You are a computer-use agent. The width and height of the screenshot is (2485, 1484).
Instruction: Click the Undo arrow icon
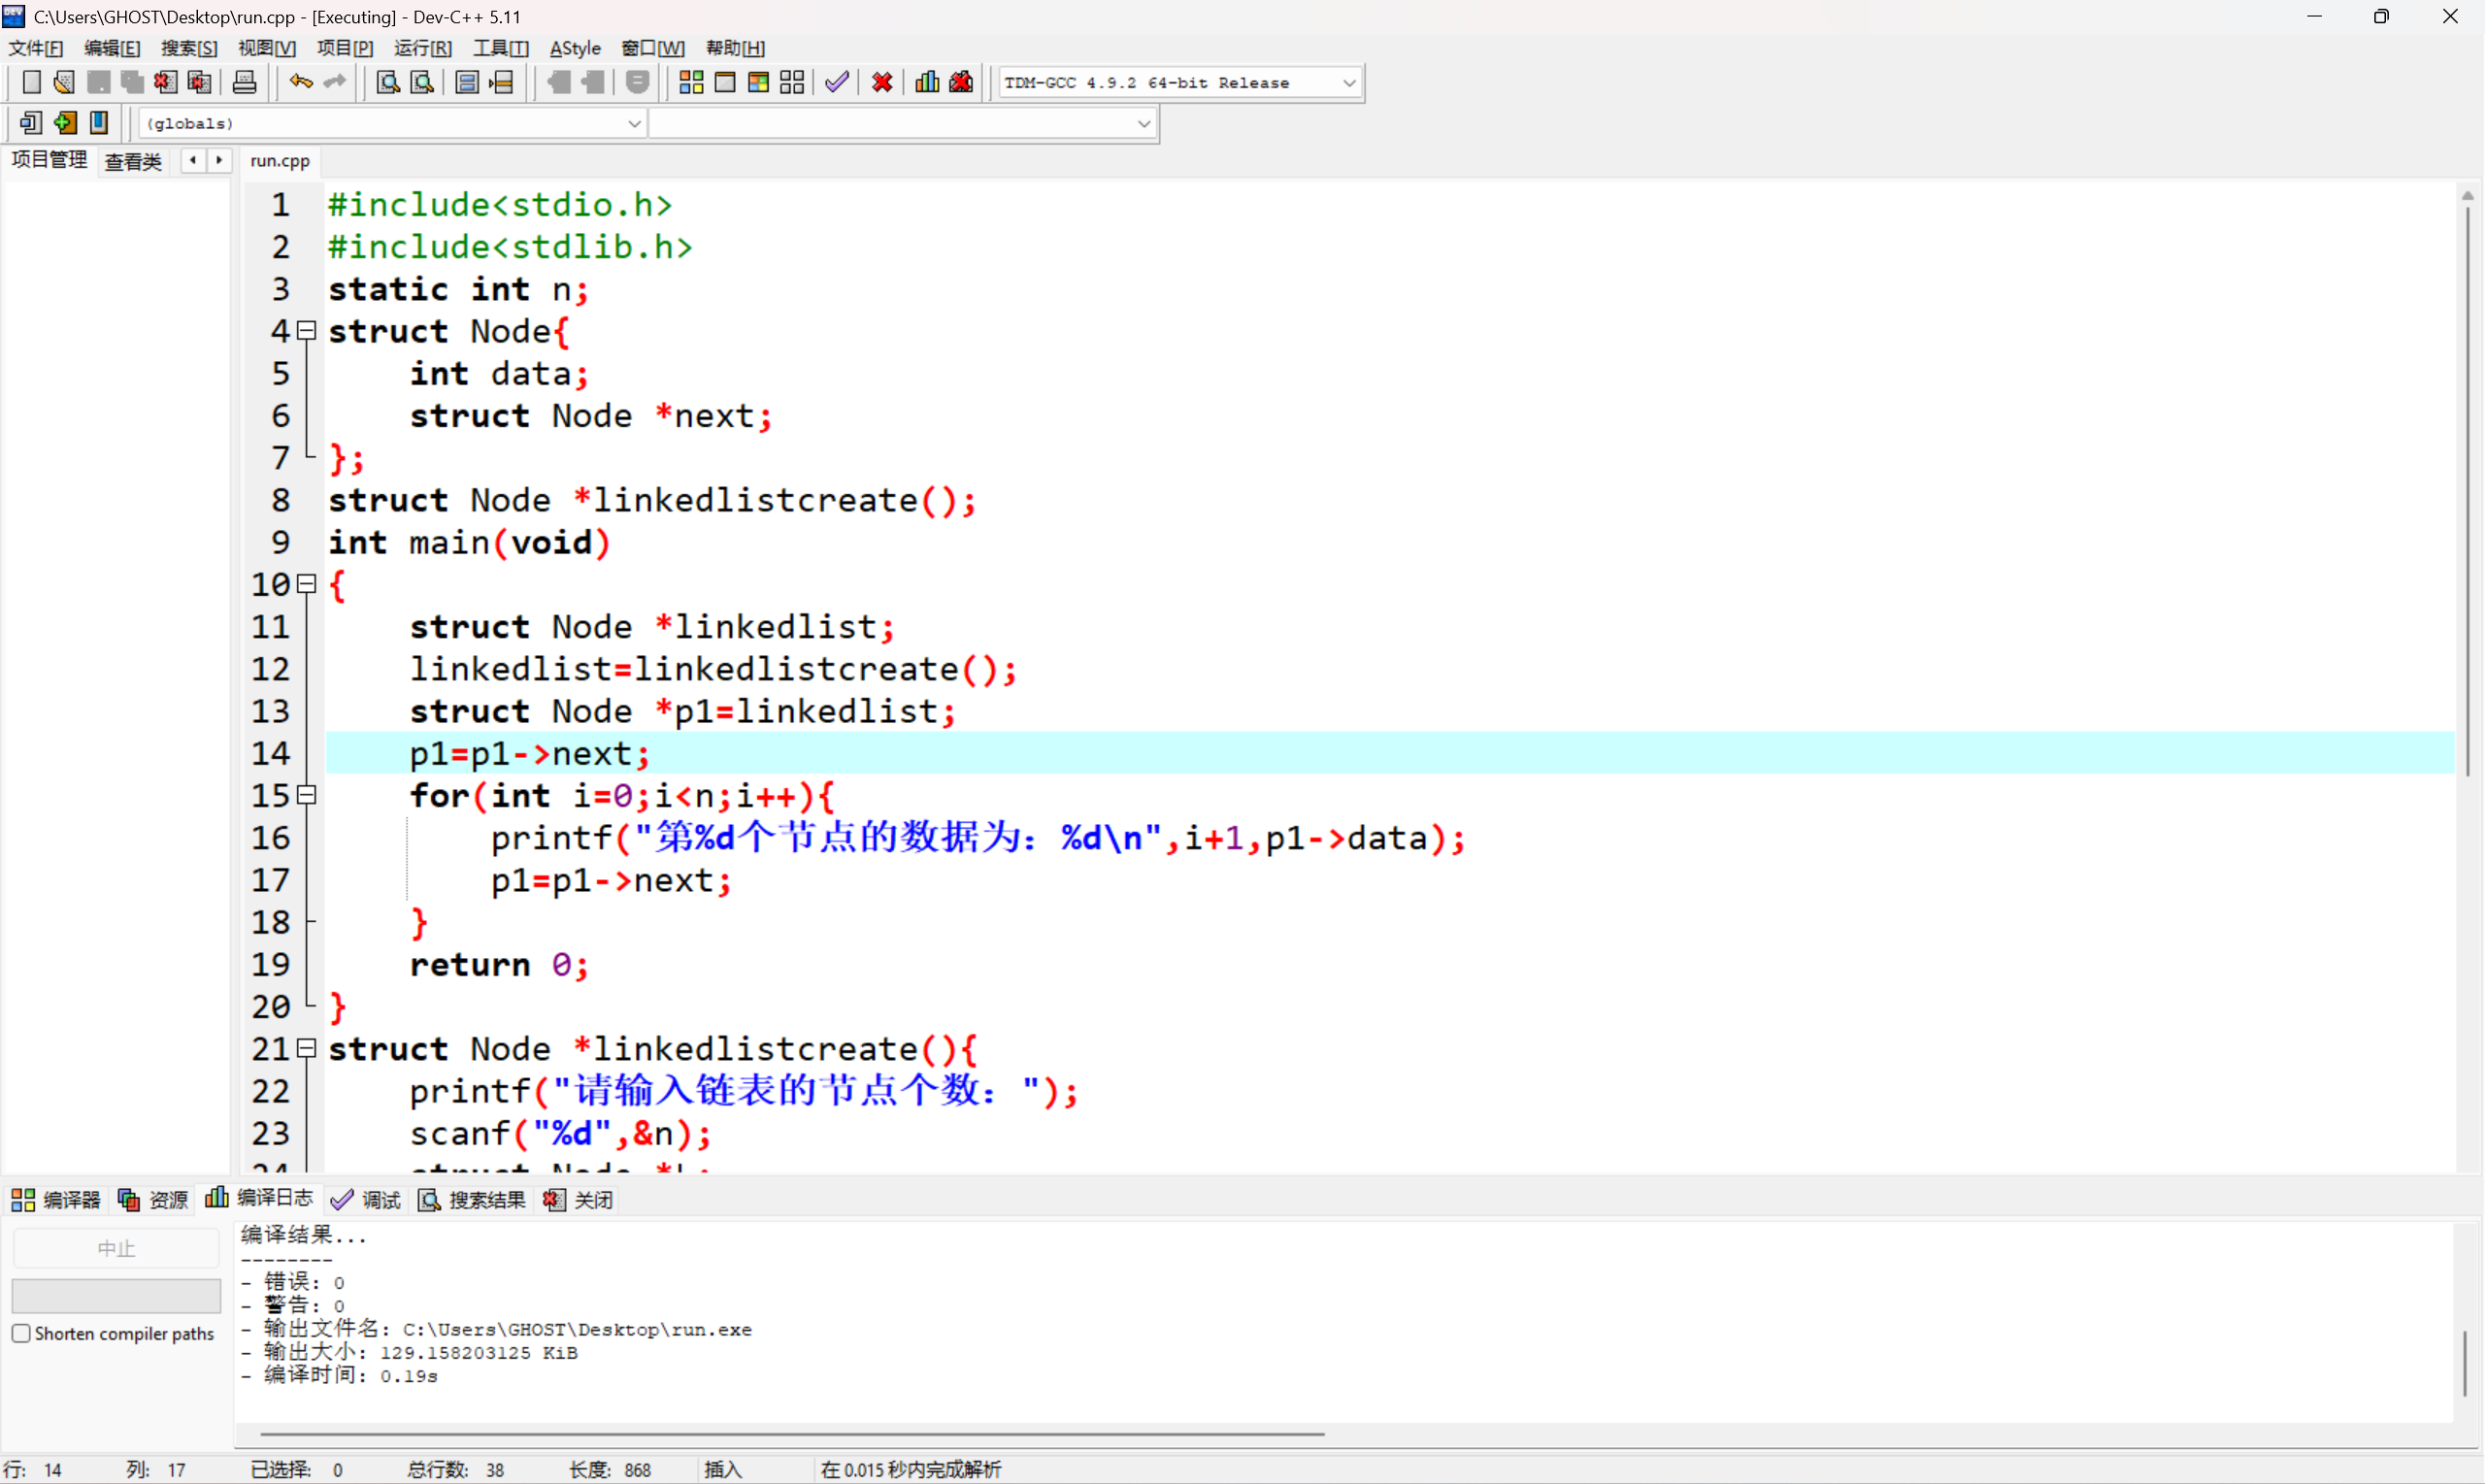coord(300,82)
